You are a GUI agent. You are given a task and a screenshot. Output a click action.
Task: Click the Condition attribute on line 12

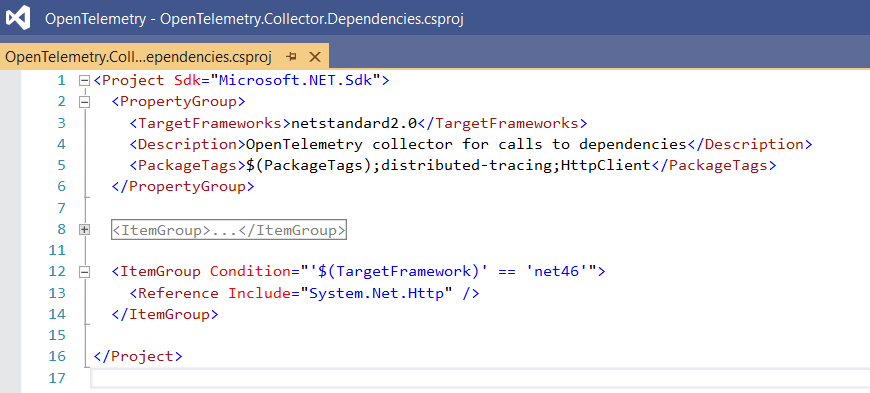click(x=251, y=272)
